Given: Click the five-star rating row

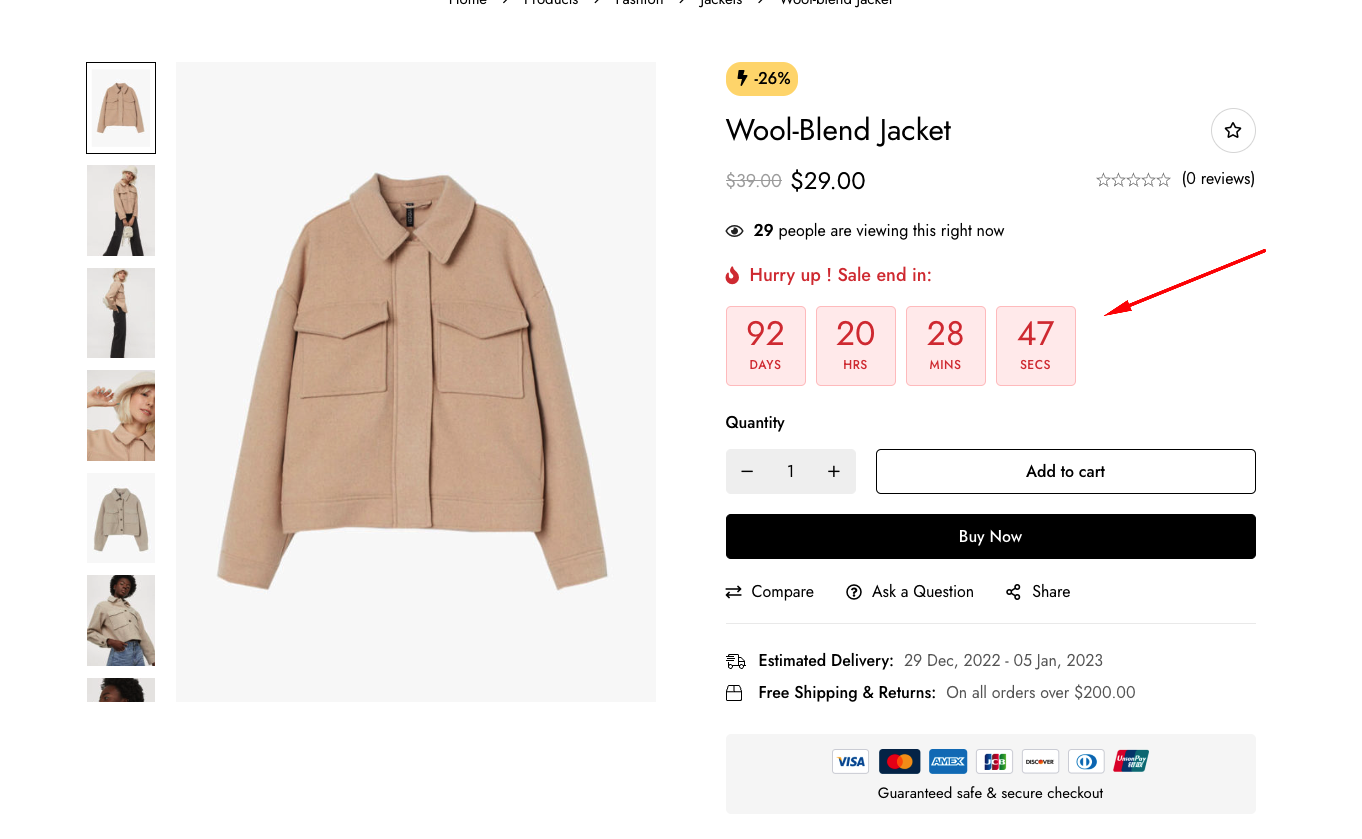Looking at the screenshot, I should [1133, 180].
